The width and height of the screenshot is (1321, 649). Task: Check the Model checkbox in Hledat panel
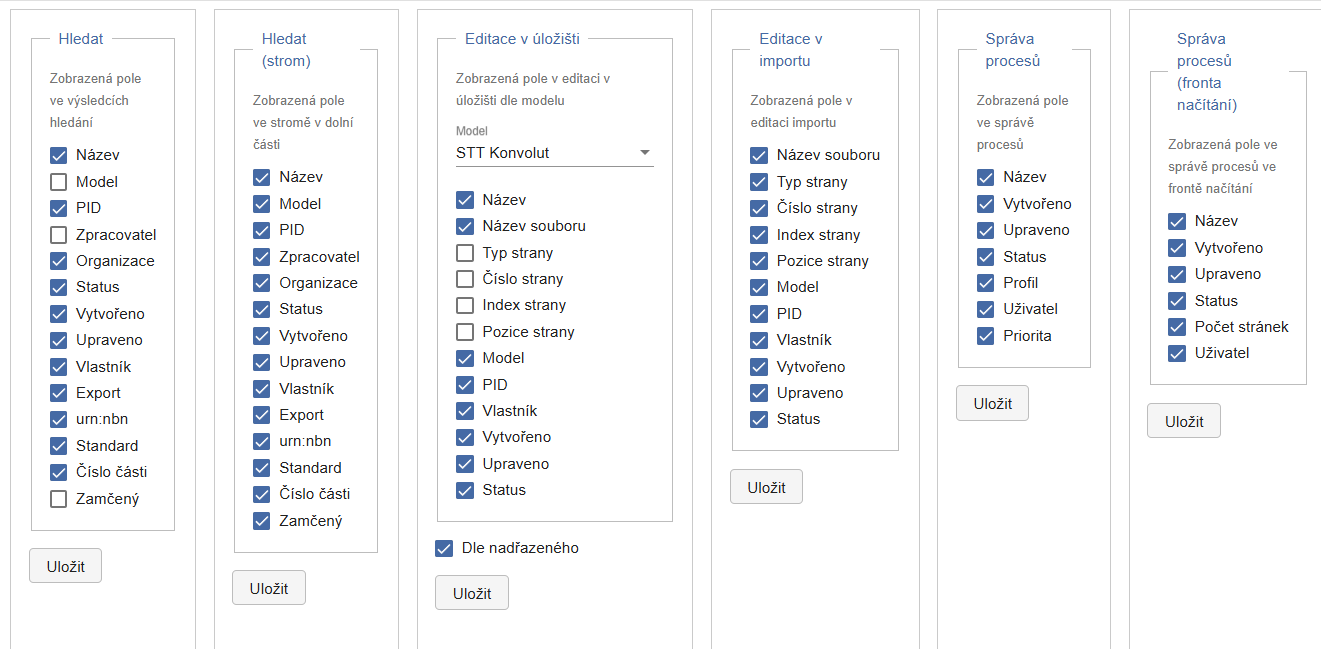[59, 182]
